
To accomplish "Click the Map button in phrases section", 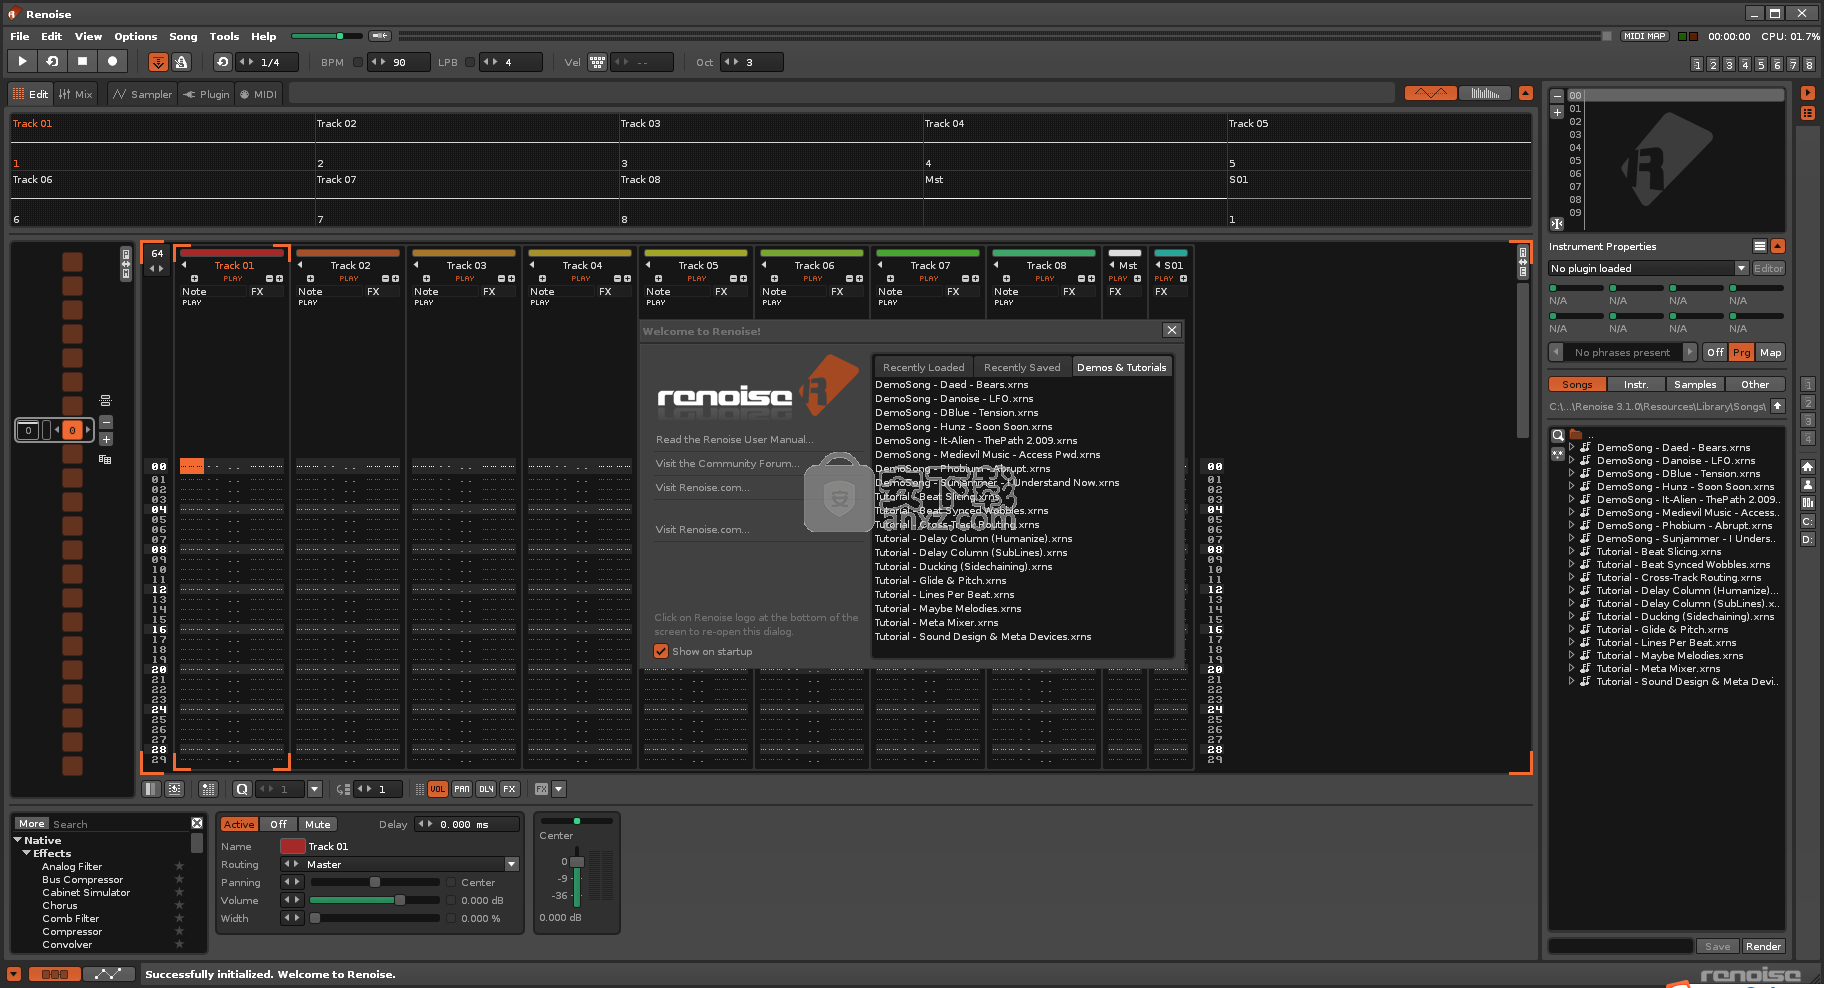I will pyautogui.click(x=1770, y=352).
